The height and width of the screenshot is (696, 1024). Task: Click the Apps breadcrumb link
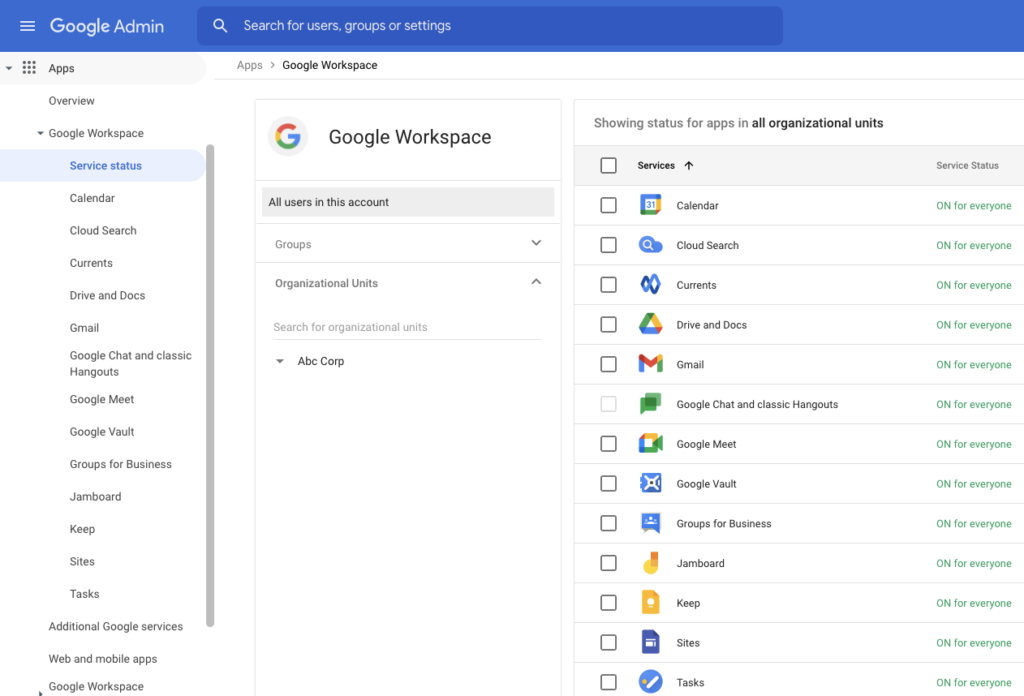coord(249,65)
